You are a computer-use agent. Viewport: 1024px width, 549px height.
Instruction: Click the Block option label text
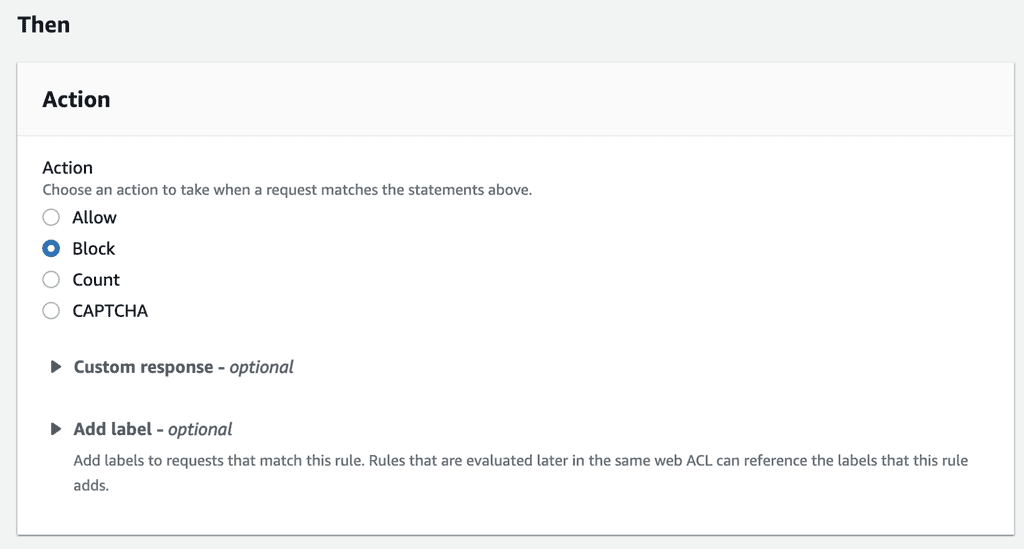tap(94, 249)
